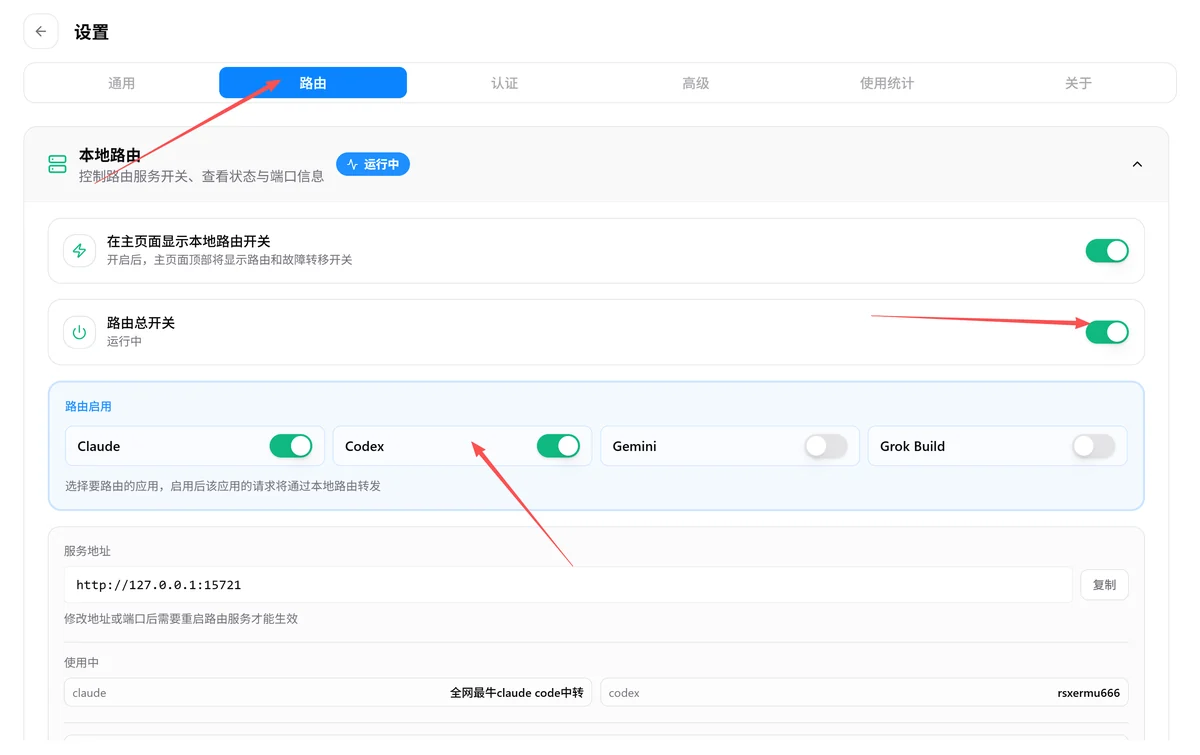Image resolution: width=1200 pixels, height=755 pixels.
Task: Switch to the 使用统计 tab
Action: [x=887, y=83]
